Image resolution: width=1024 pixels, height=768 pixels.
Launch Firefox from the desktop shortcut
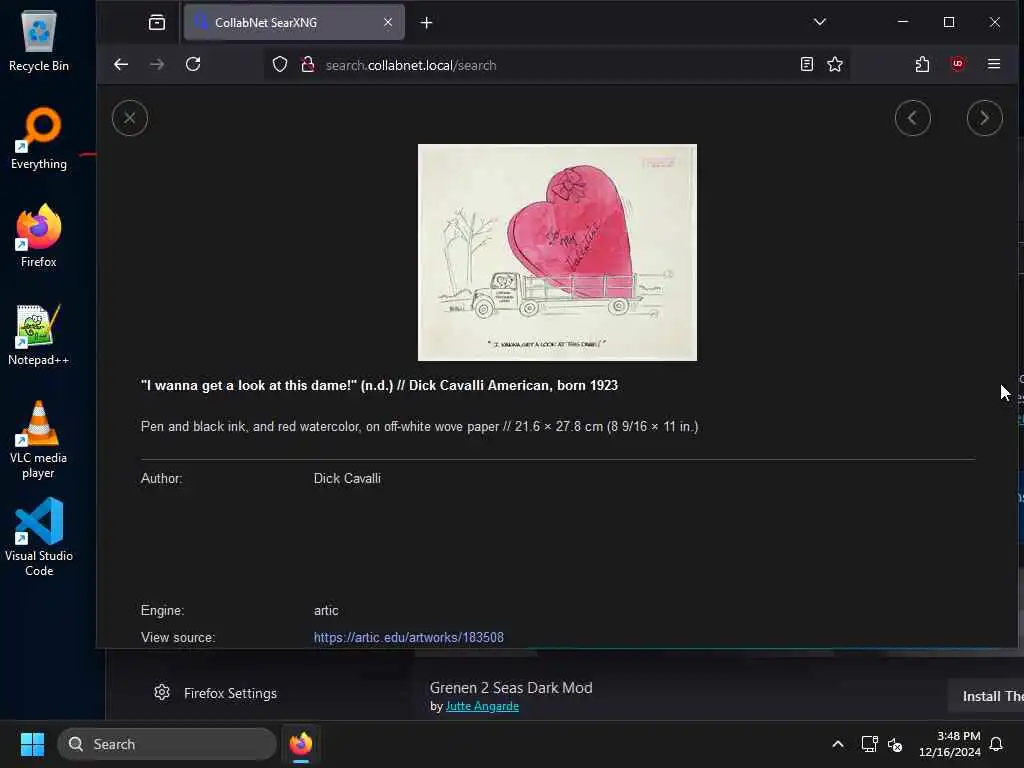click(x=39, y=236)
